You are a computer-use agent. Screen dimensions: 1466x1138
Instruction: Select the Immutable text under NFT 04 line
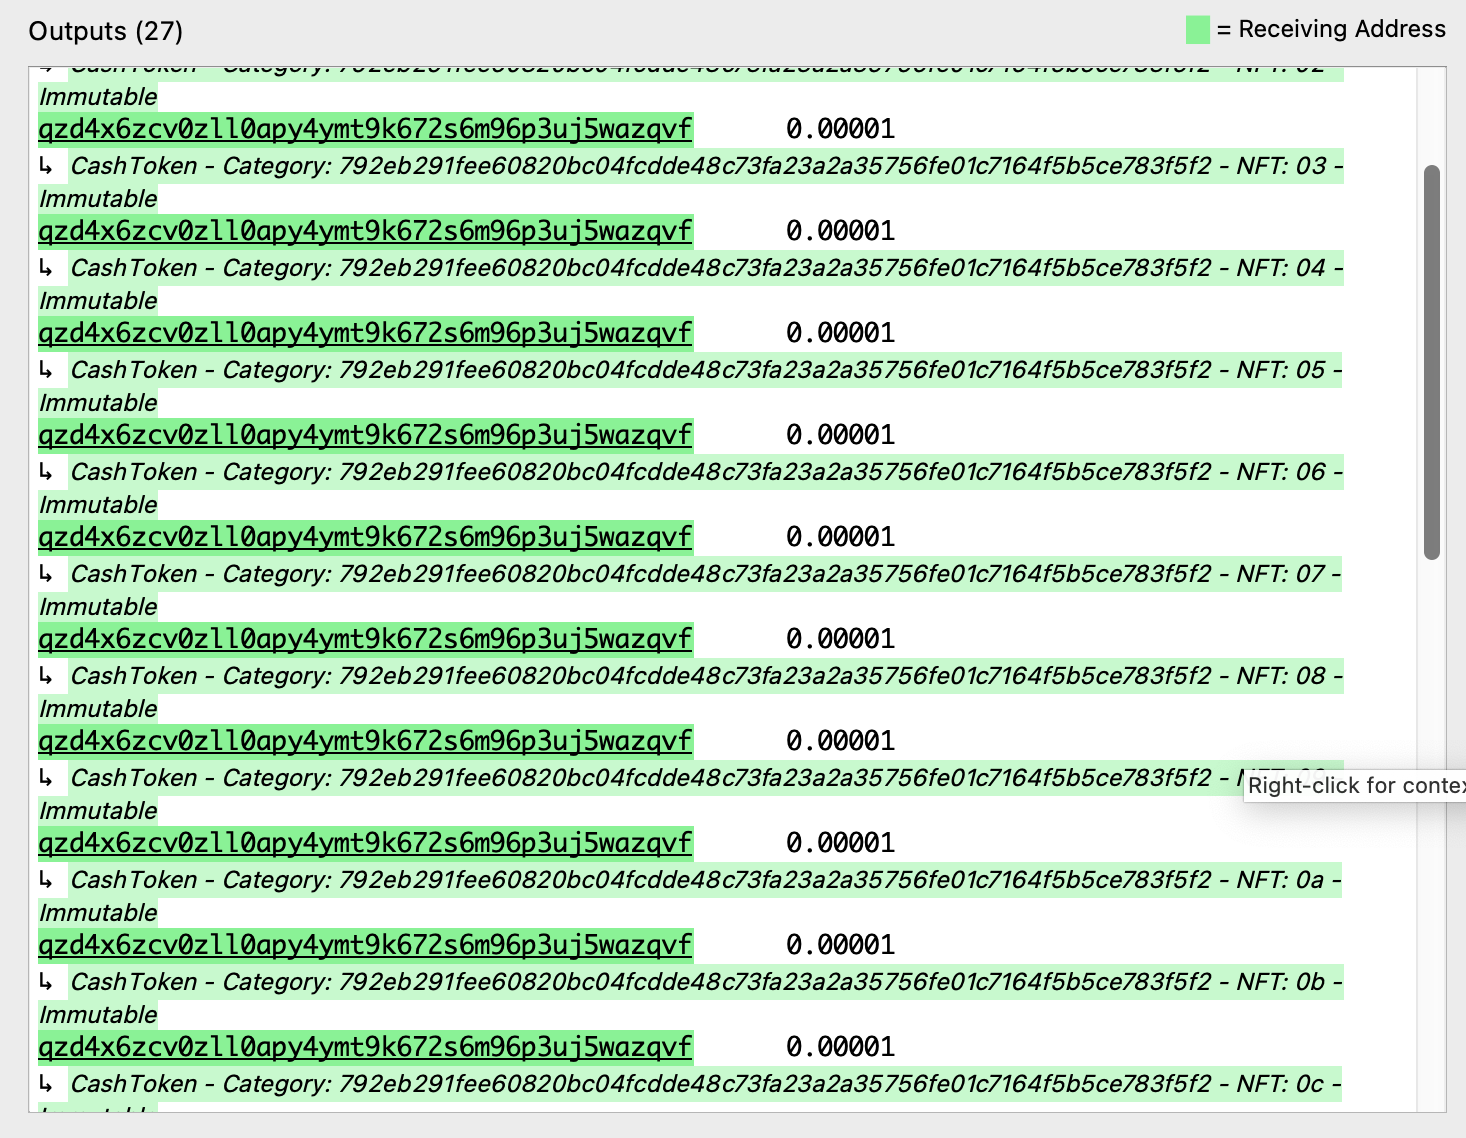click(98, 301)
